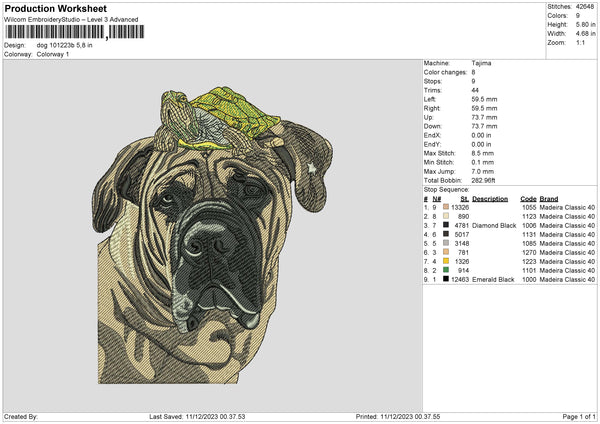Click the Production Worksheet title
The image size is (600, 424).
[x=55, y=9]
